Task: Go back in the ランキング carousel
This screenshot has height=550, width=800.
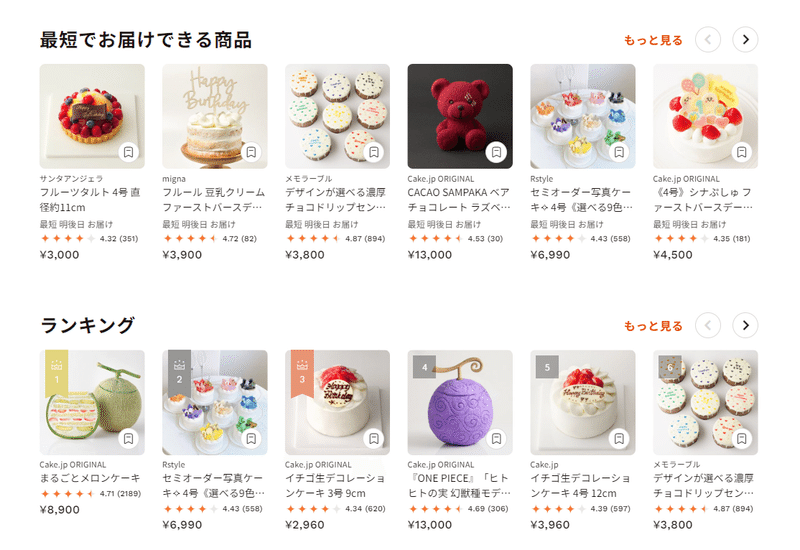Action: click(x=708, y=326)
